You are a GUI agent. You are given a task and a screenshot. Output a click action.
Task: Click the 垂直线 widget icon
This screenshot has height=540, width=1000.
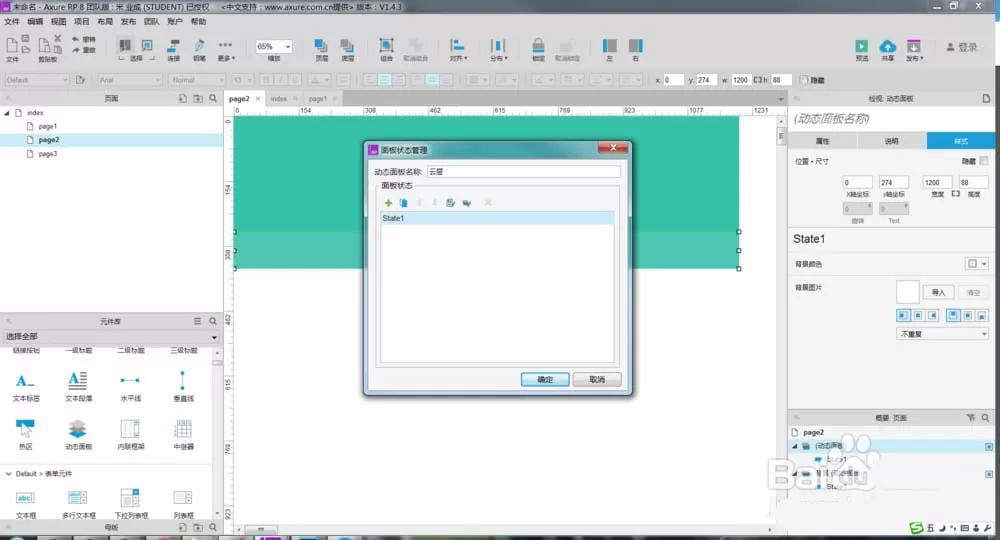click(x=183, y=381)
